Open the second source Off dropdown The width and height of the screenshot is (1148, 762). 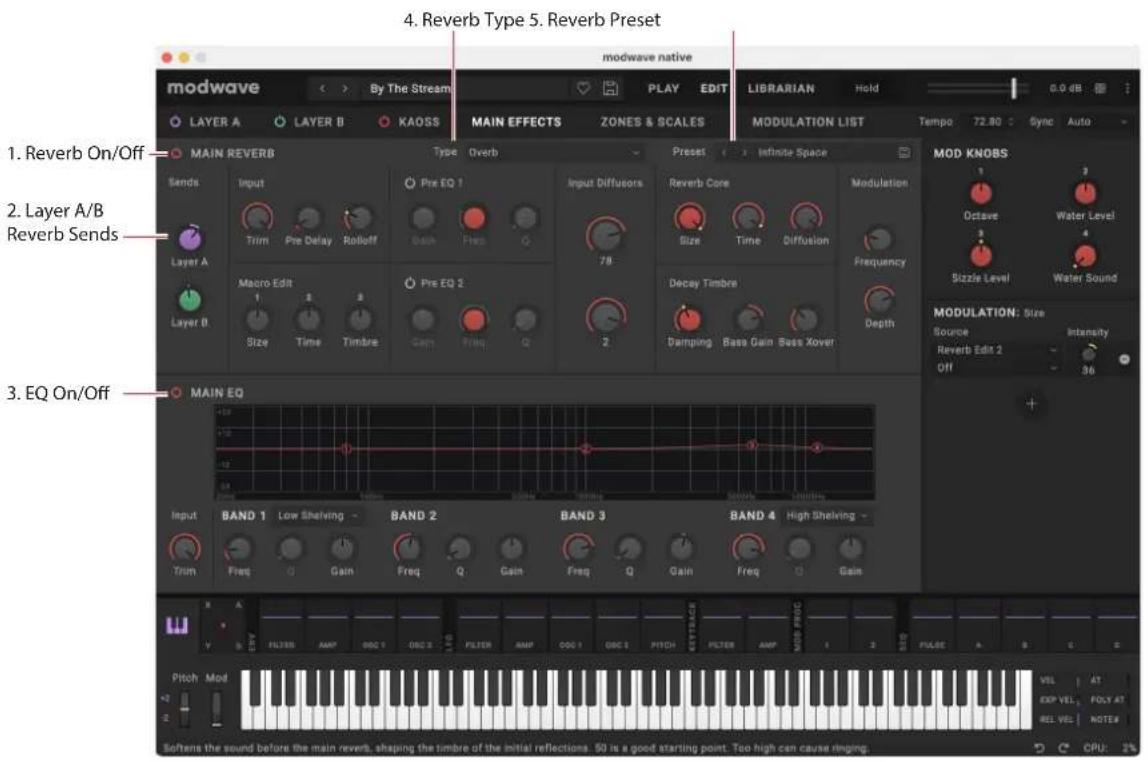(996, 367)
